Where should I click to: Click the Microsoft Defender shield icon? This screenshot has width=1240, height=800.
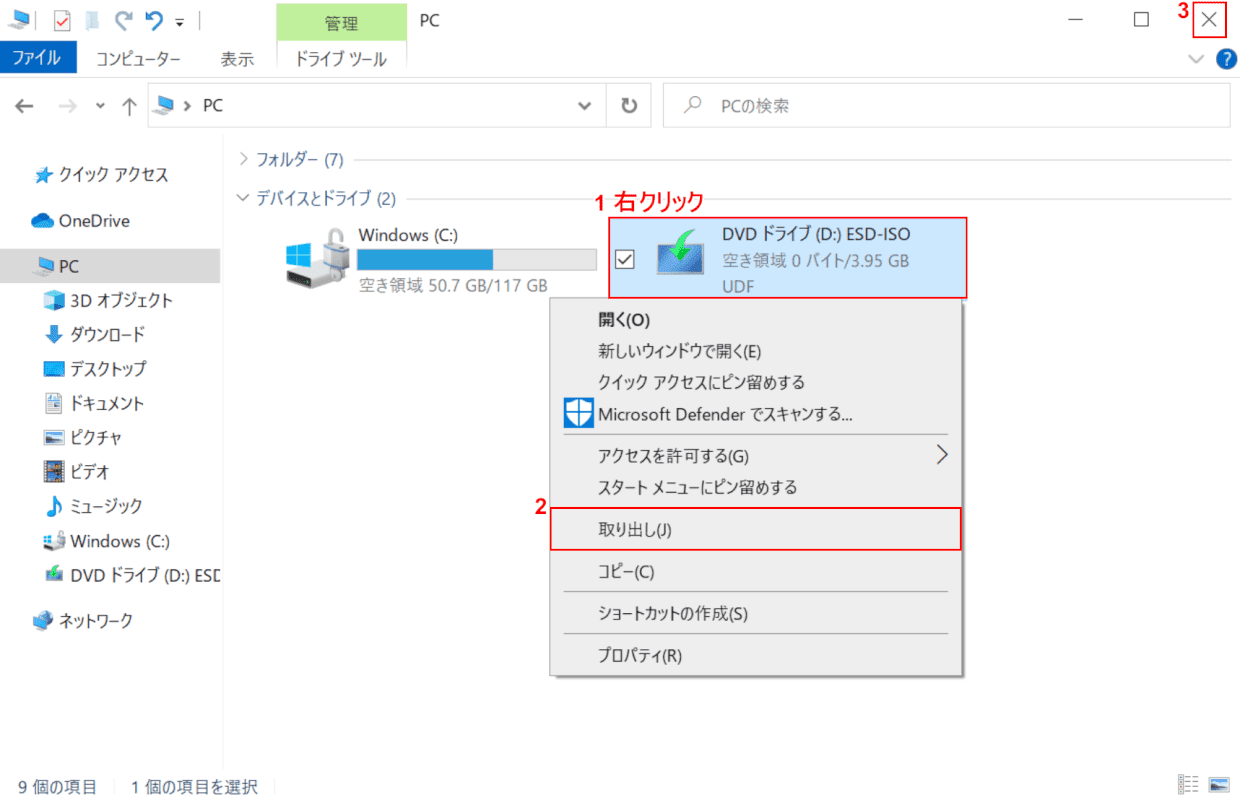click(x=578, y=413)
